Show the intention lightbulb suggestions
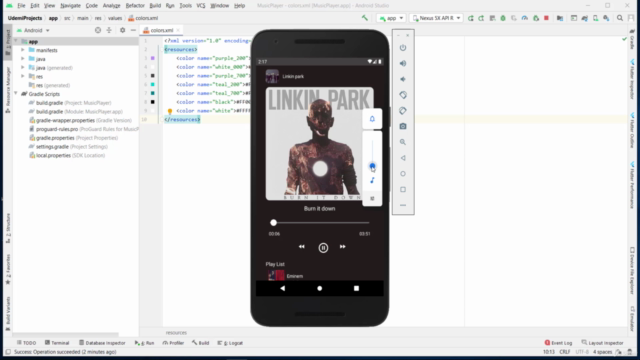640x360 pixels. click(170, 111)
